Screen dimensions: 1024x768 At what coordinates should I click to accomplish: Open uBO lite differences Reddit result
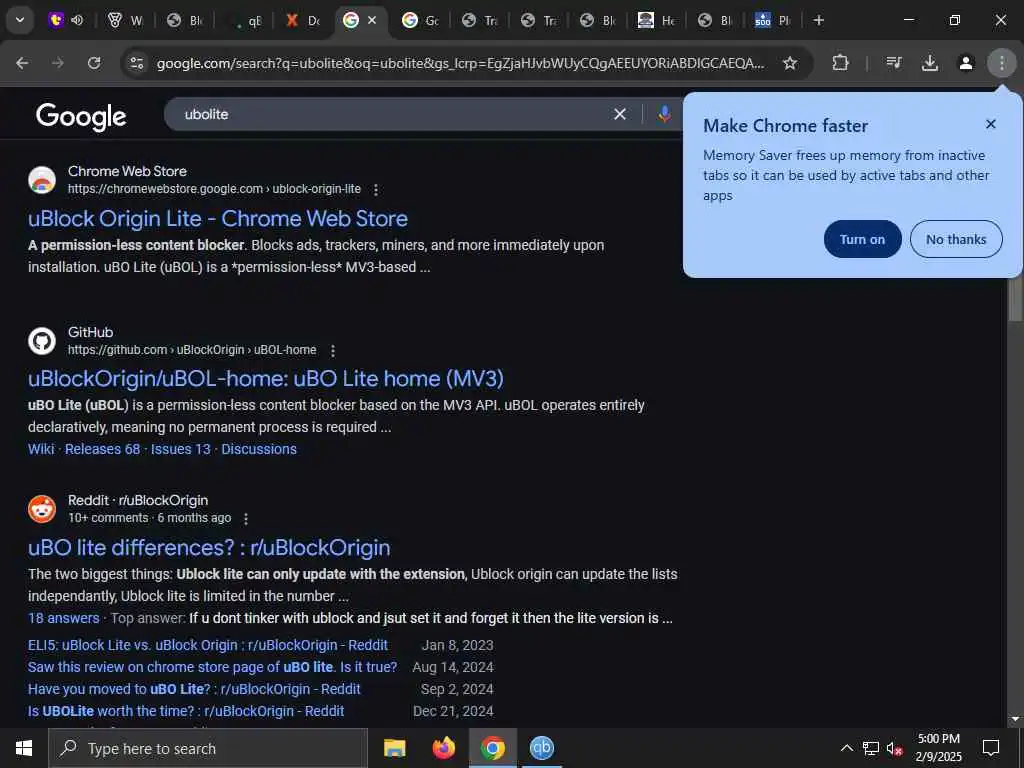coord(209,547)
